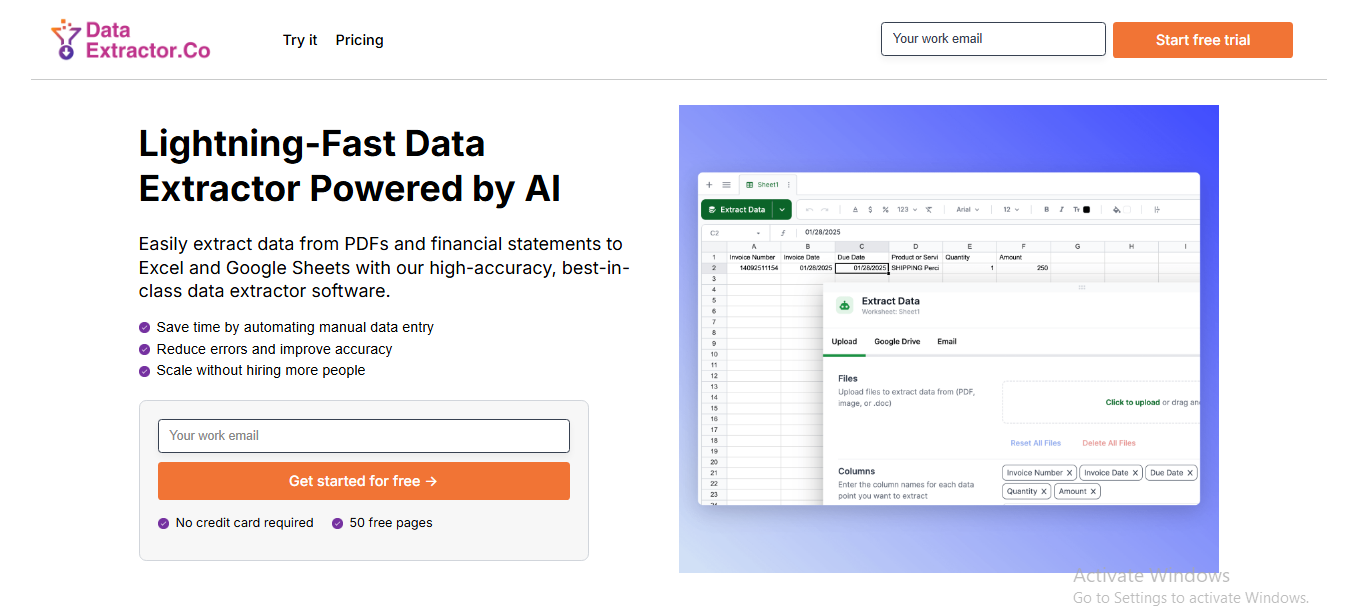Viewport: 1352px width, 613px height.
Task: Toggle bold formatting in the spreadsheet
Action: [x=1047, y=210]
